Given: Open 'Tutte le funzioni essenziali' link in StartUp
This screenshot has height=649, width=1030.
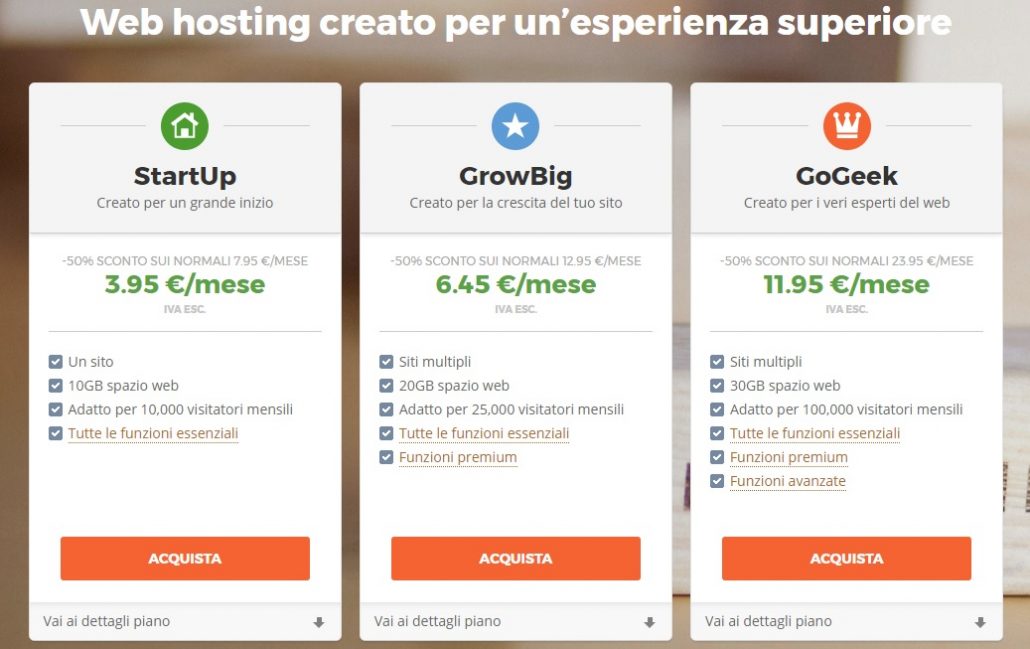Looking at the screenshot, I should (153, 434).
